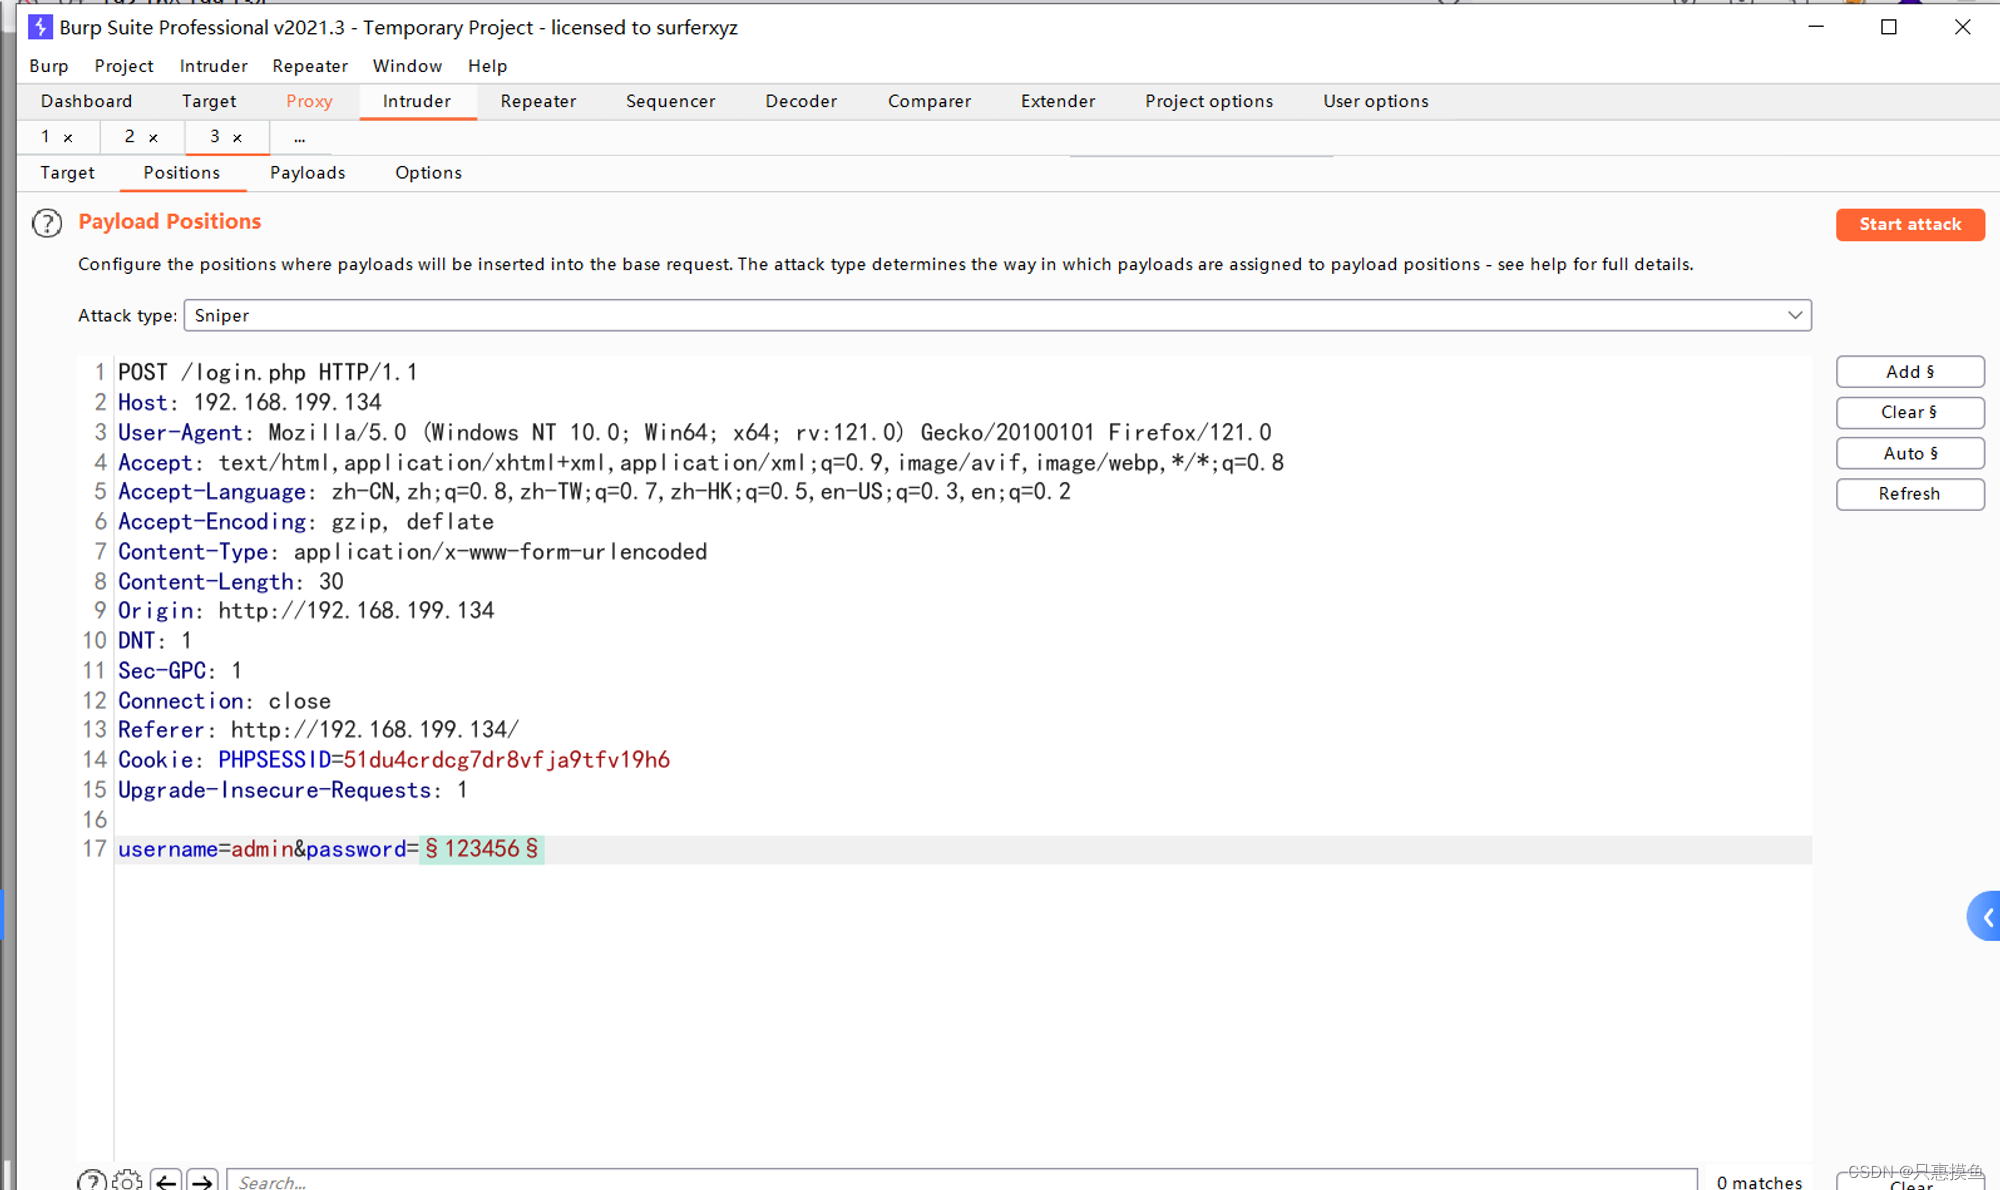Viewport: 2000px width, 1190px height.
Task: Select Intruder attack tab 2
Action: click(129, 137)
